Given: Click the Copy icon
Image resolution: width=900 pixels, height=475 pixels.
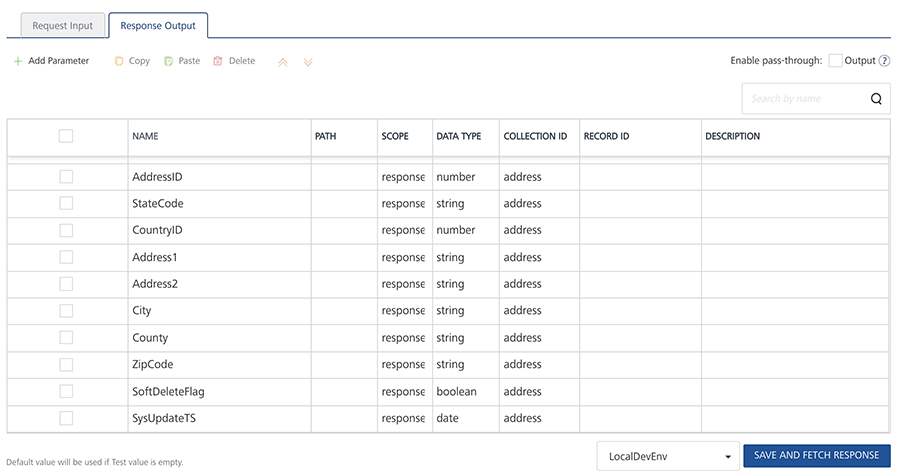Looking at the screenshot, I should [119, 61].
